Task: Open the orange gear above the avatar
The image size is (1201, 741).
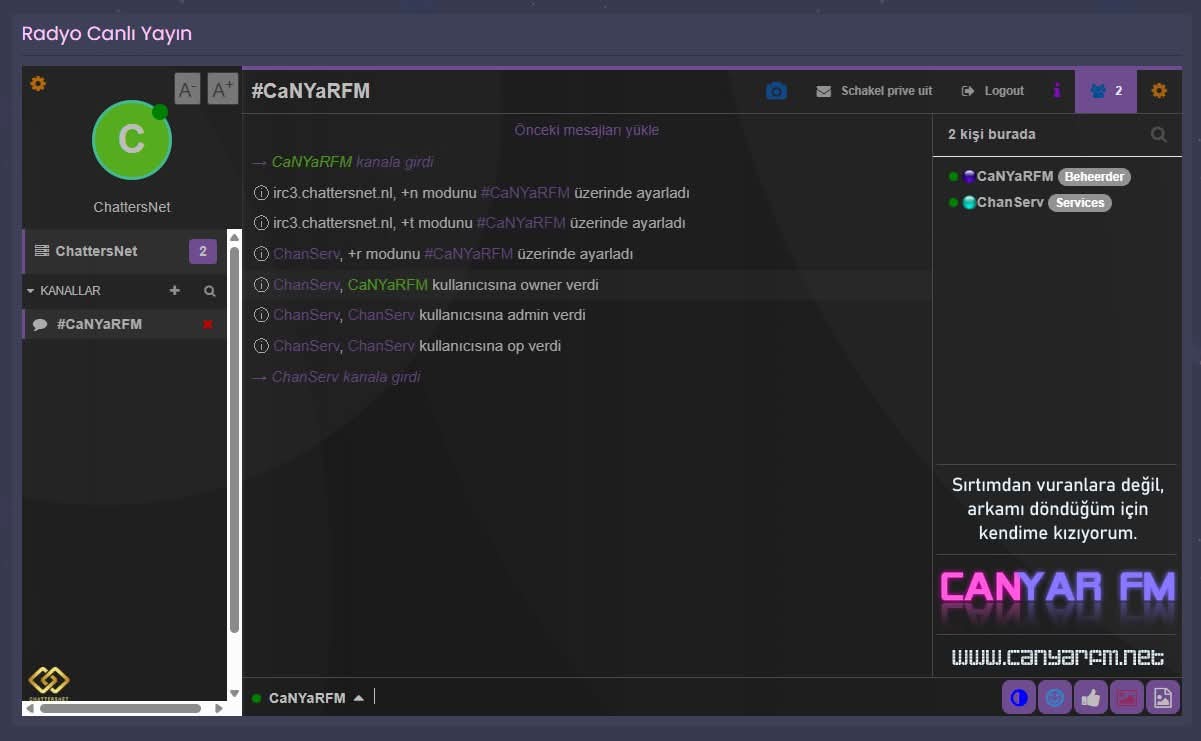Action: tap(38, 84)
